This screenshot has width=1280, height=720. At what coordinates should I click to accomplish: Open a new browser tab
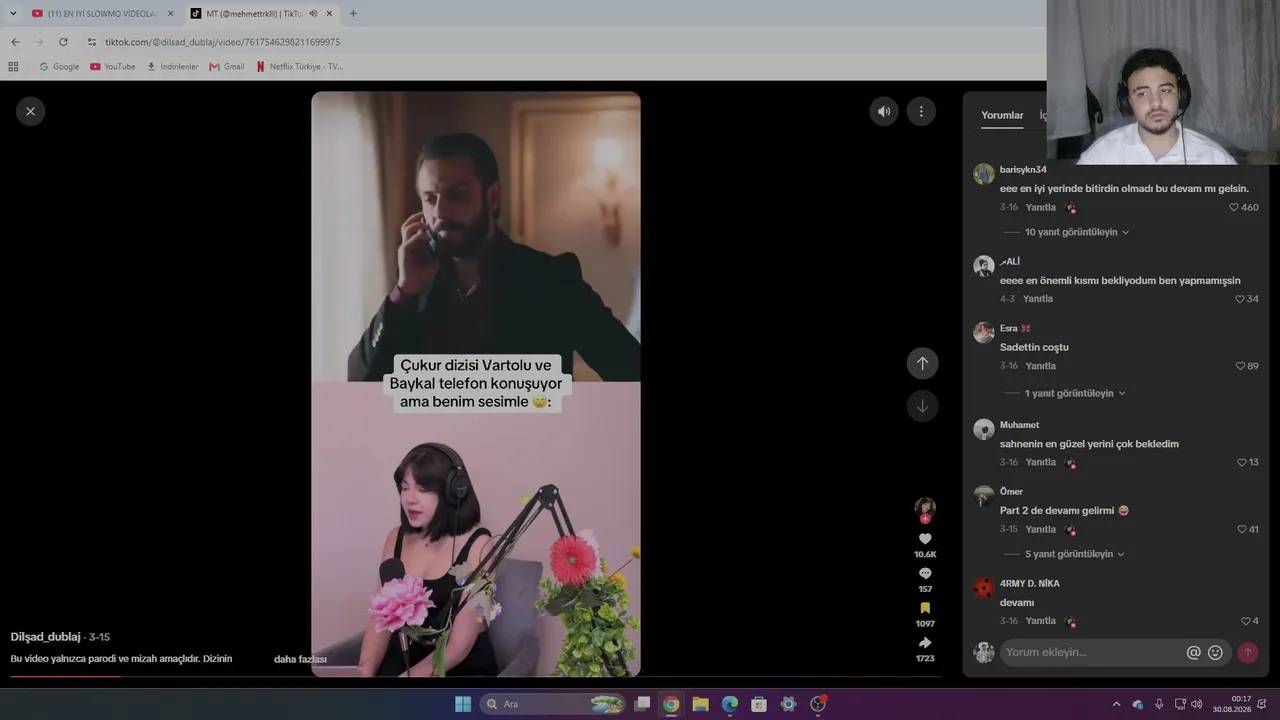[353, 14]
